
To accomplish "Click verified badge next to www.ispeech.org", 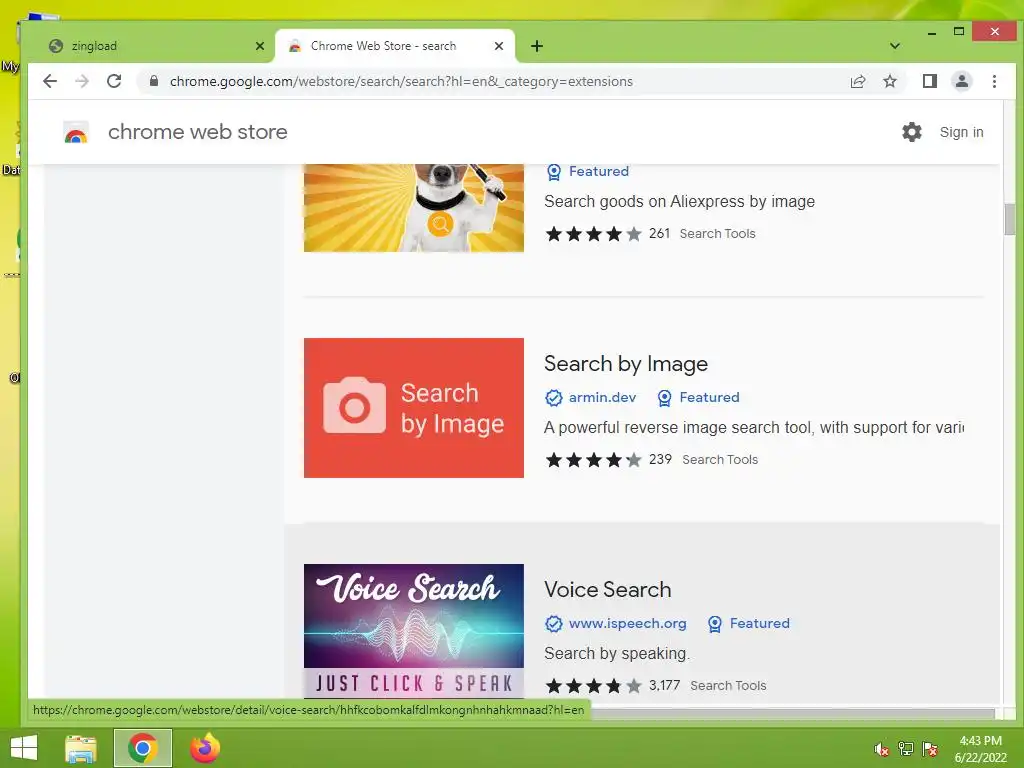I will (x=553, y=624).
